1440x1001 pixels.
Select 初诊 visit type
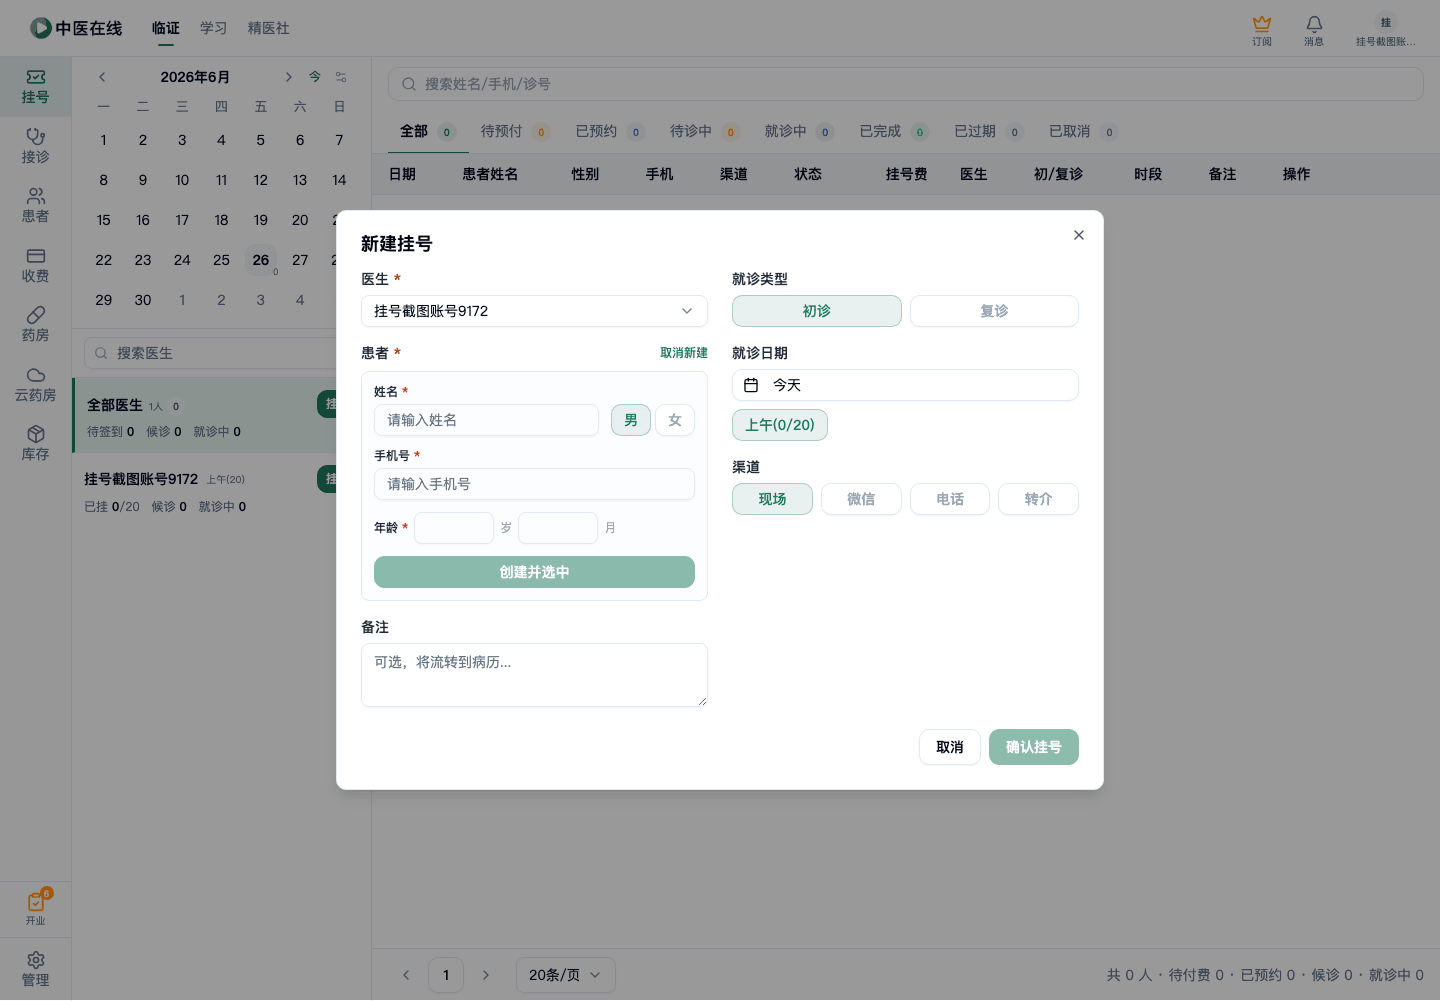pyautogui.click(x=817, y=311)
